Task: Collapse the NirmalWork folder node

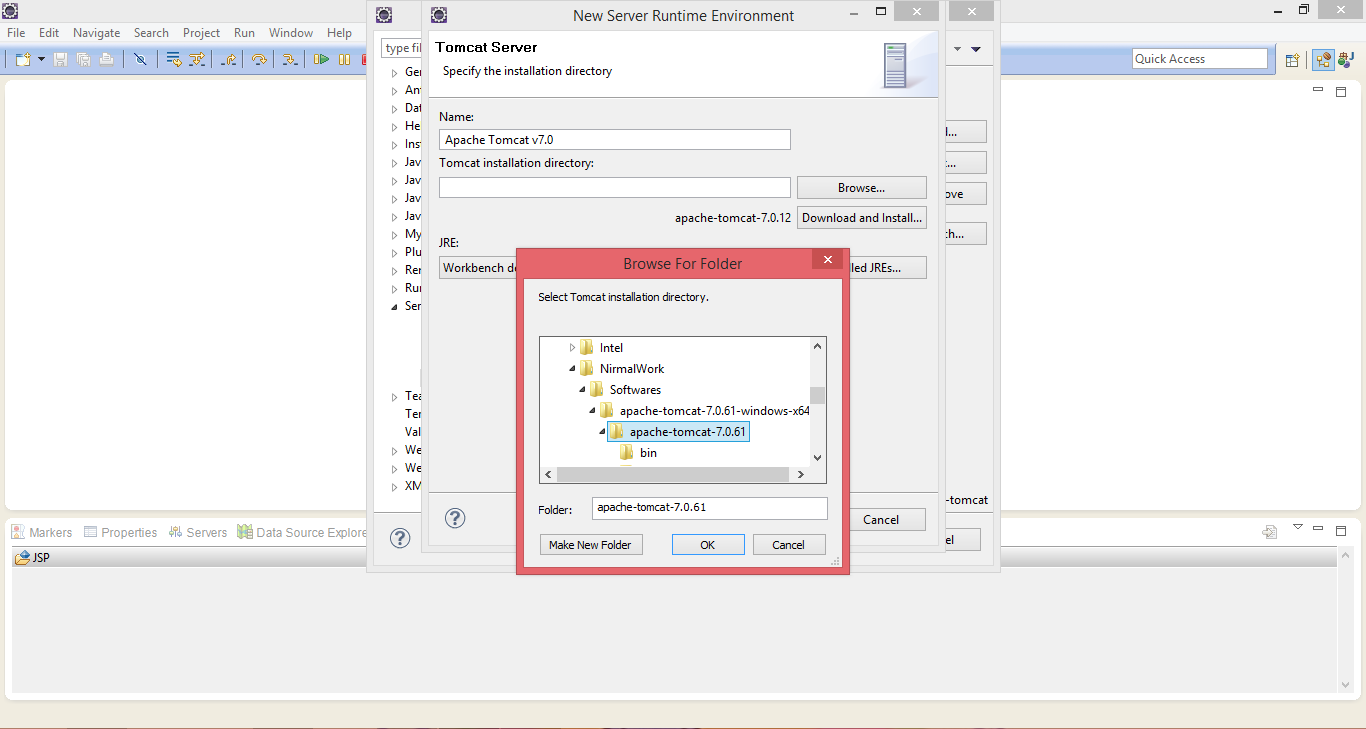Action: [573, 369]
